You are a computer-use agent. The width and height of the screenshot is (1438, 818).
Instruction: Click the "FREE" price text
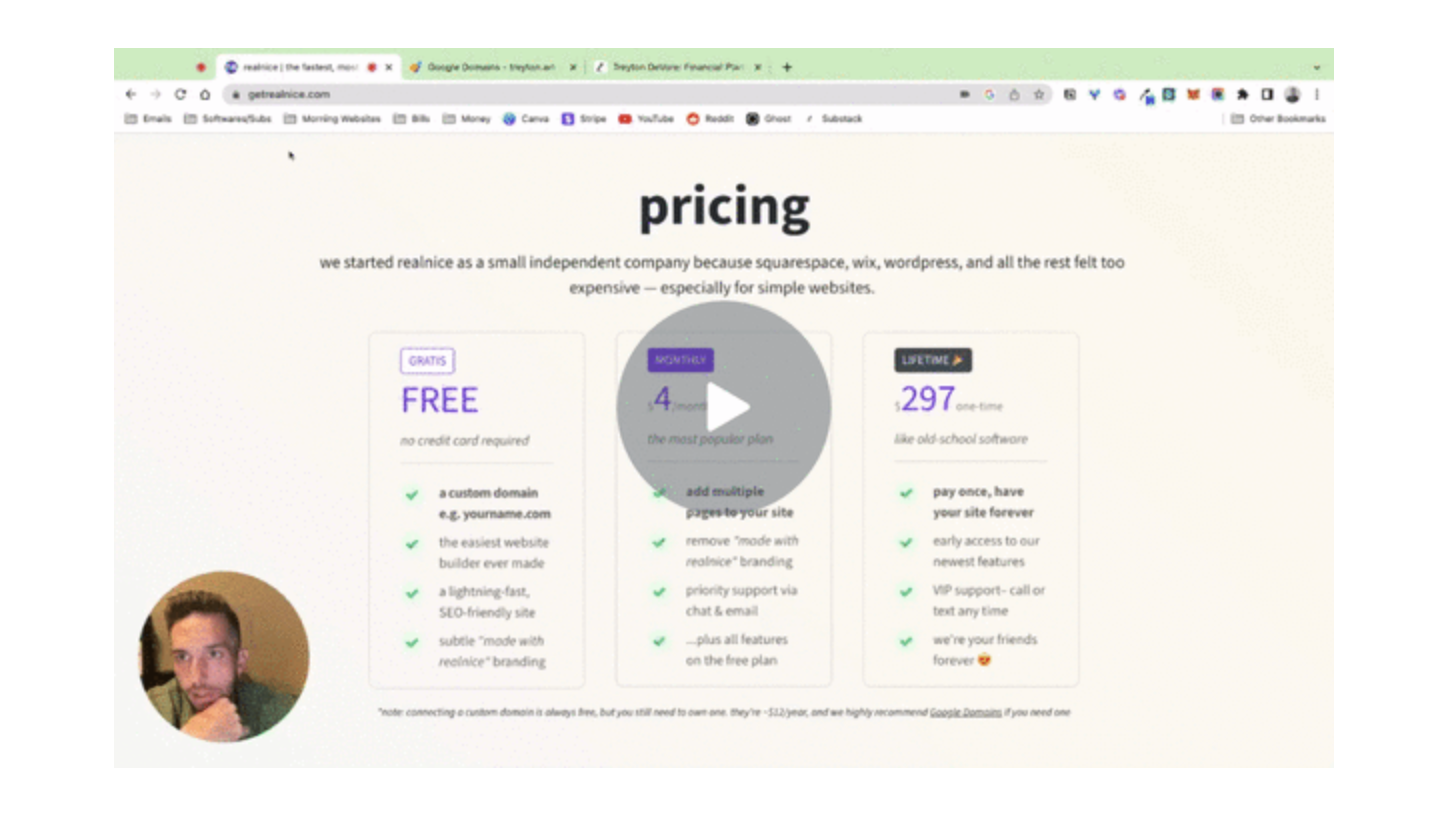click(x=439, y=400)
